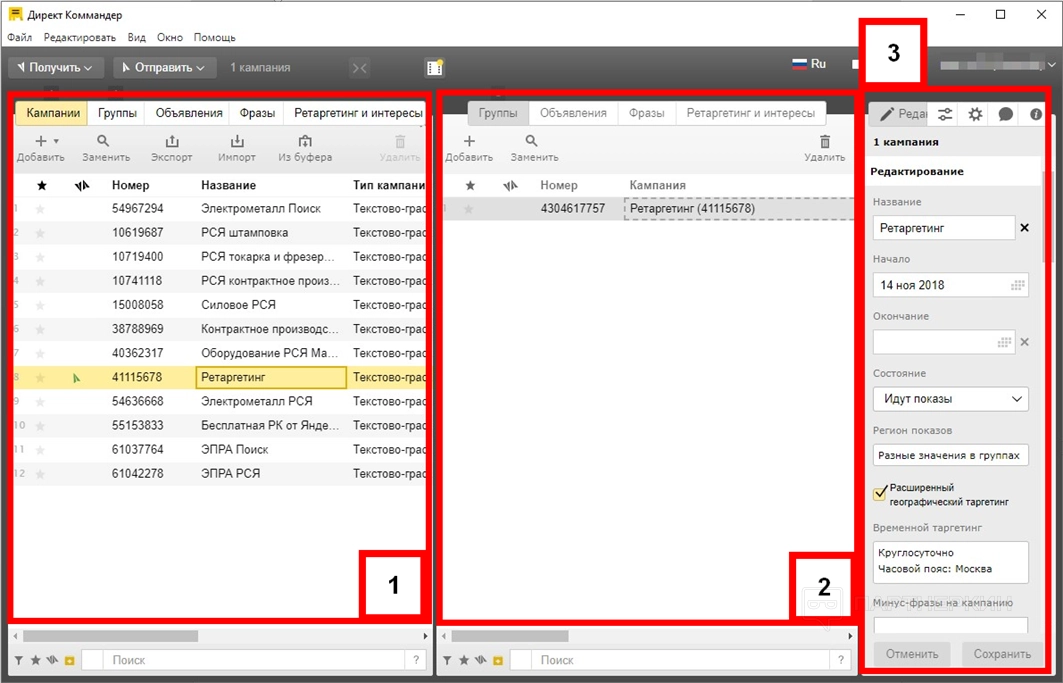Open calendar icon in Окончание date field

1004,343
